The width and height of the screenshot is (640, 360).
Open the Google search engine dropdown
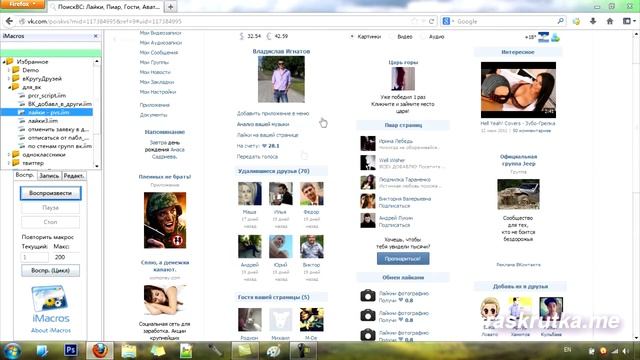pos(448,21)
